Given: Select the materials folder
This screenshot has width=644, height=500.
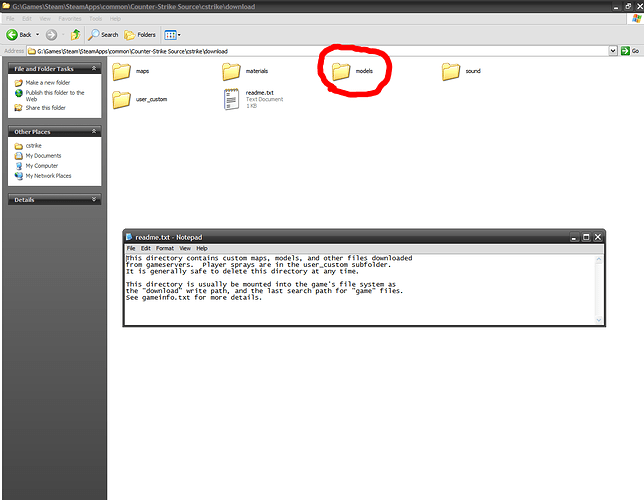Looking at the screenshot, I should [245, 71].
